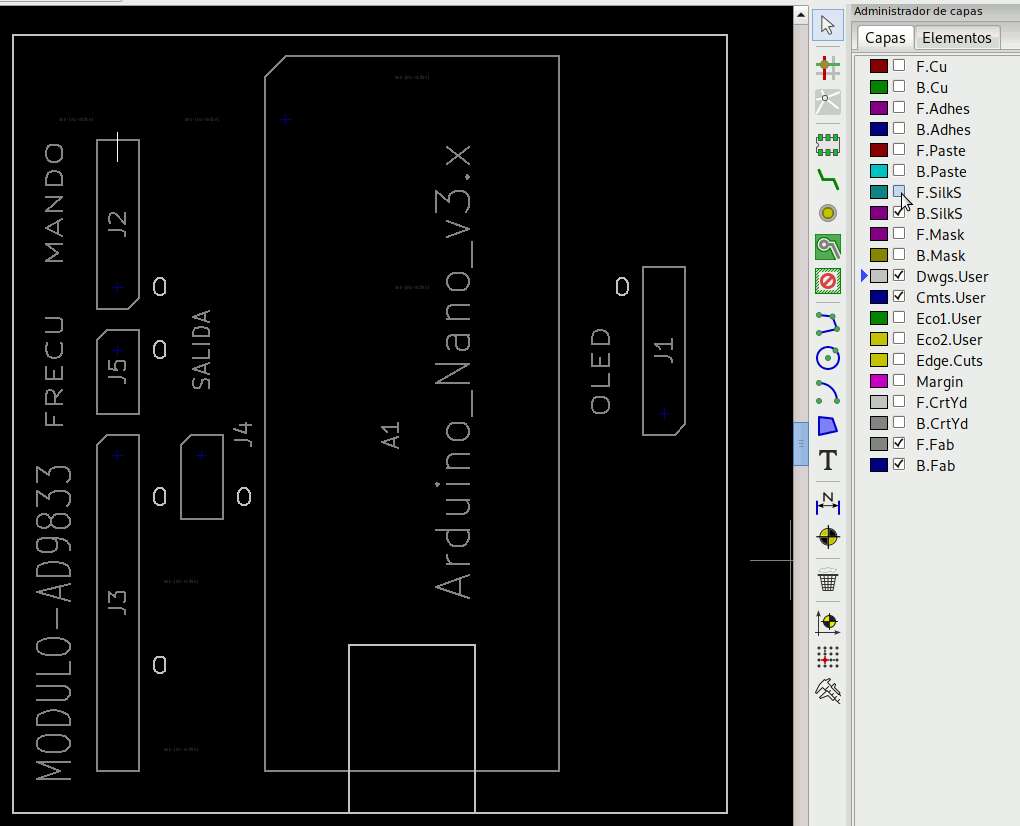
Task: Choose the add footprint tool
Action: pyautogui.click(x=827, y=144)
